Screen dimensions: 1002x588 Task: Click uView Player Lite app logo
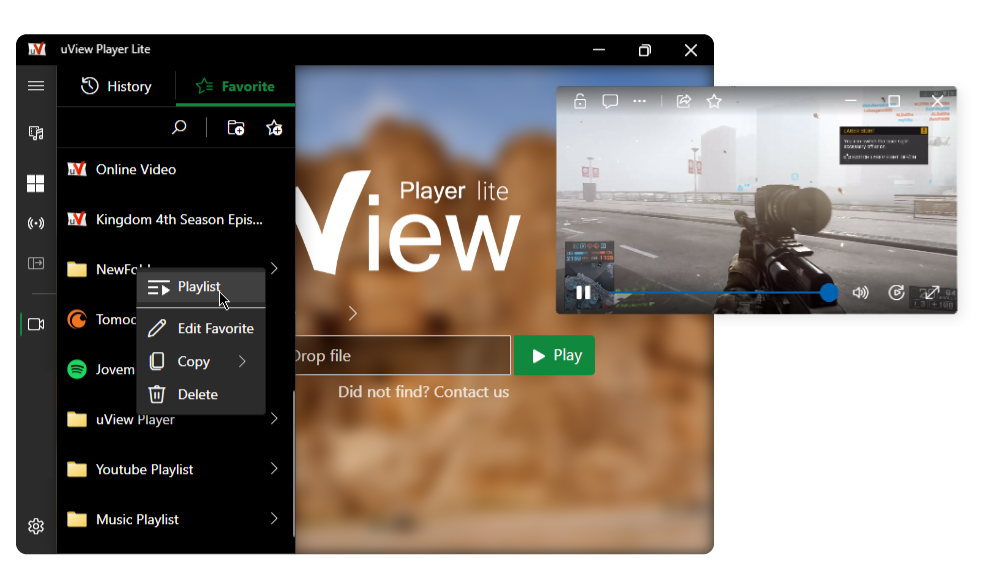coord(37,49)
